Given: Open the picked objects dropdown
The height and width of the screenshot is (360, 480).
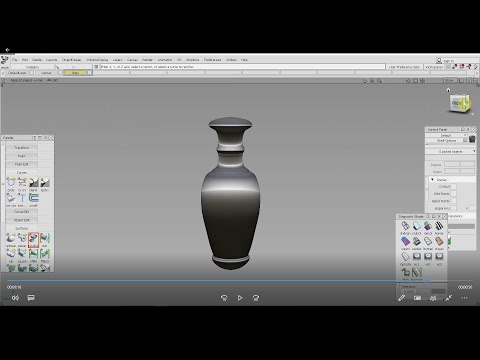Looking at the screenshot, I should [x=450, y=151].
